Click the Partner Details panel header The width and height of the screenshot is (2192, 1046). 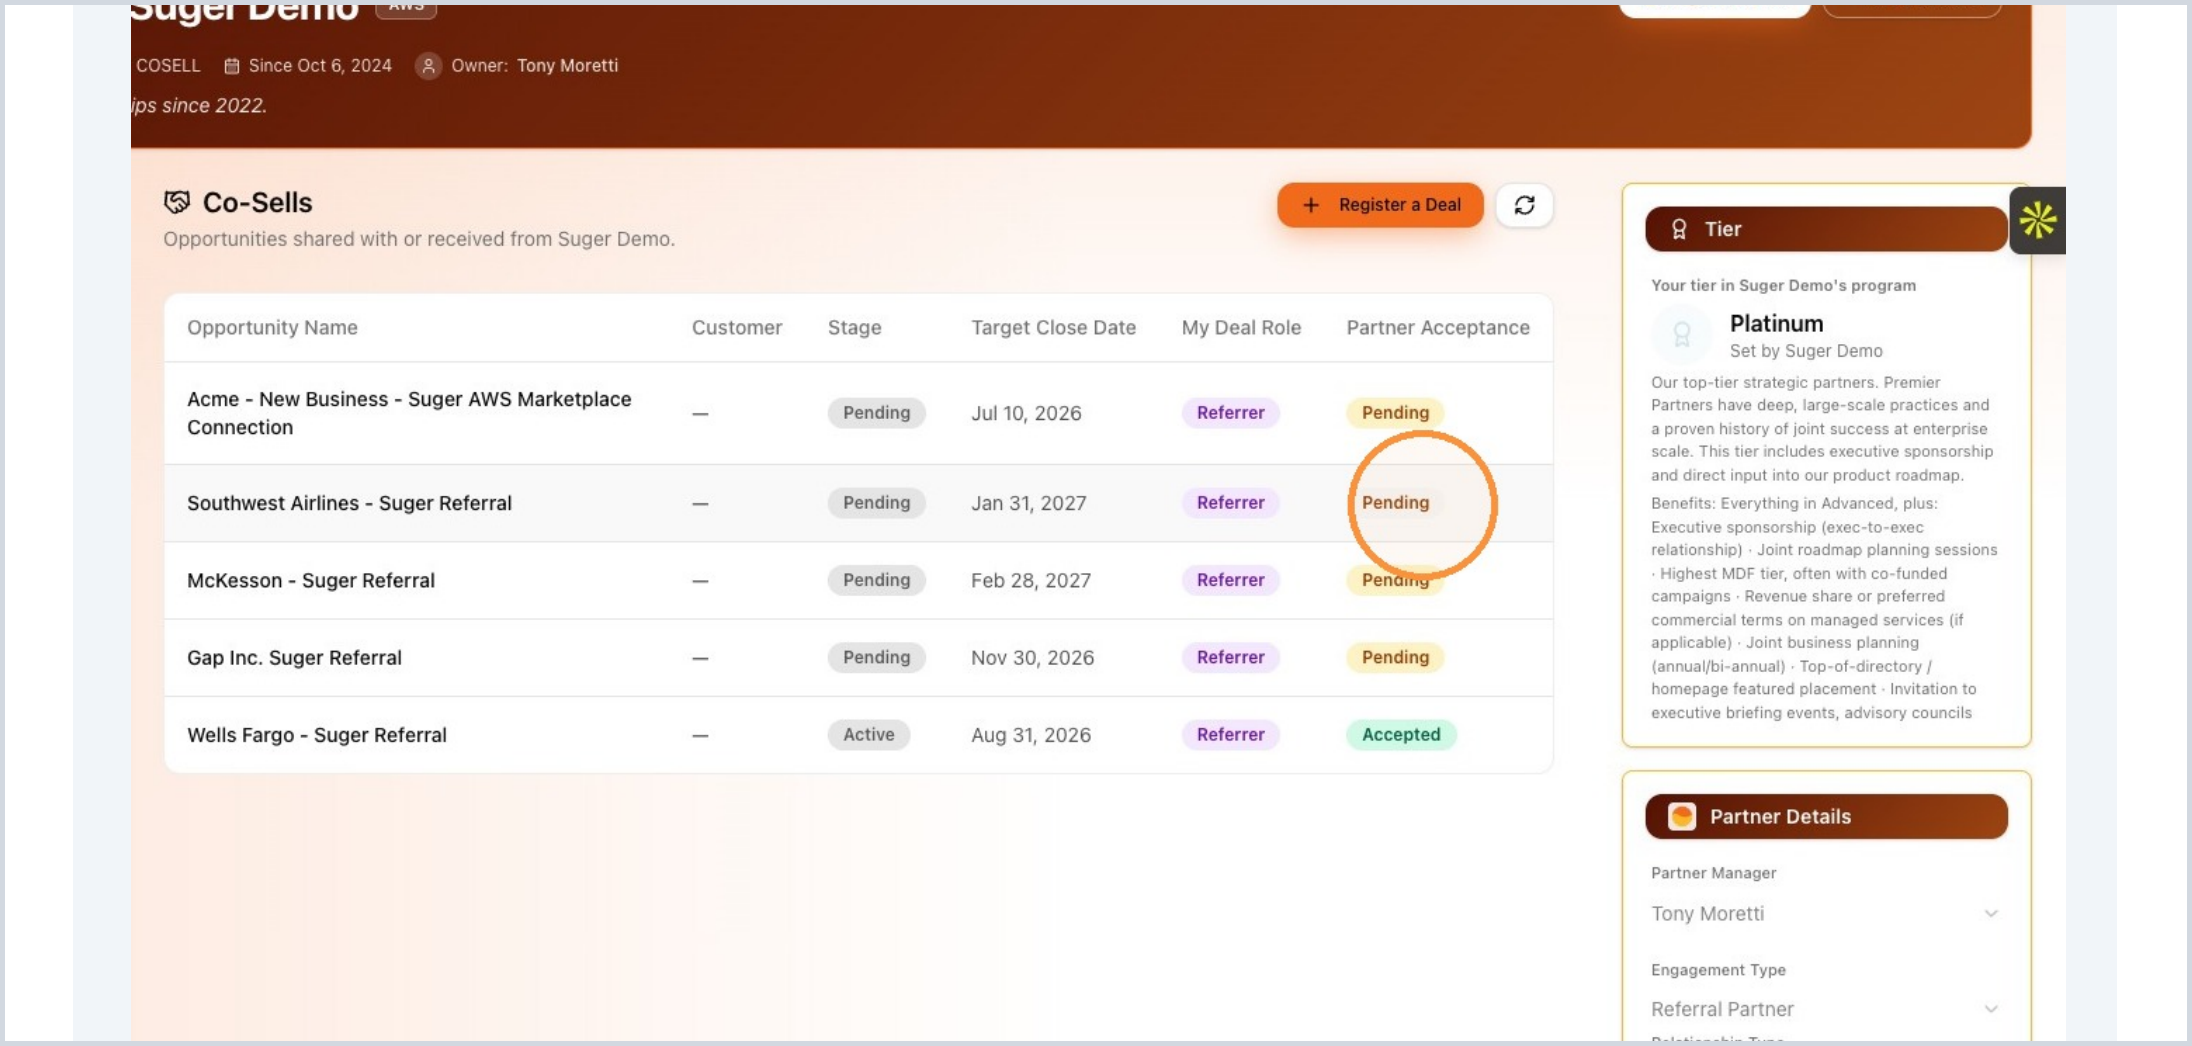click(1826, 816)
